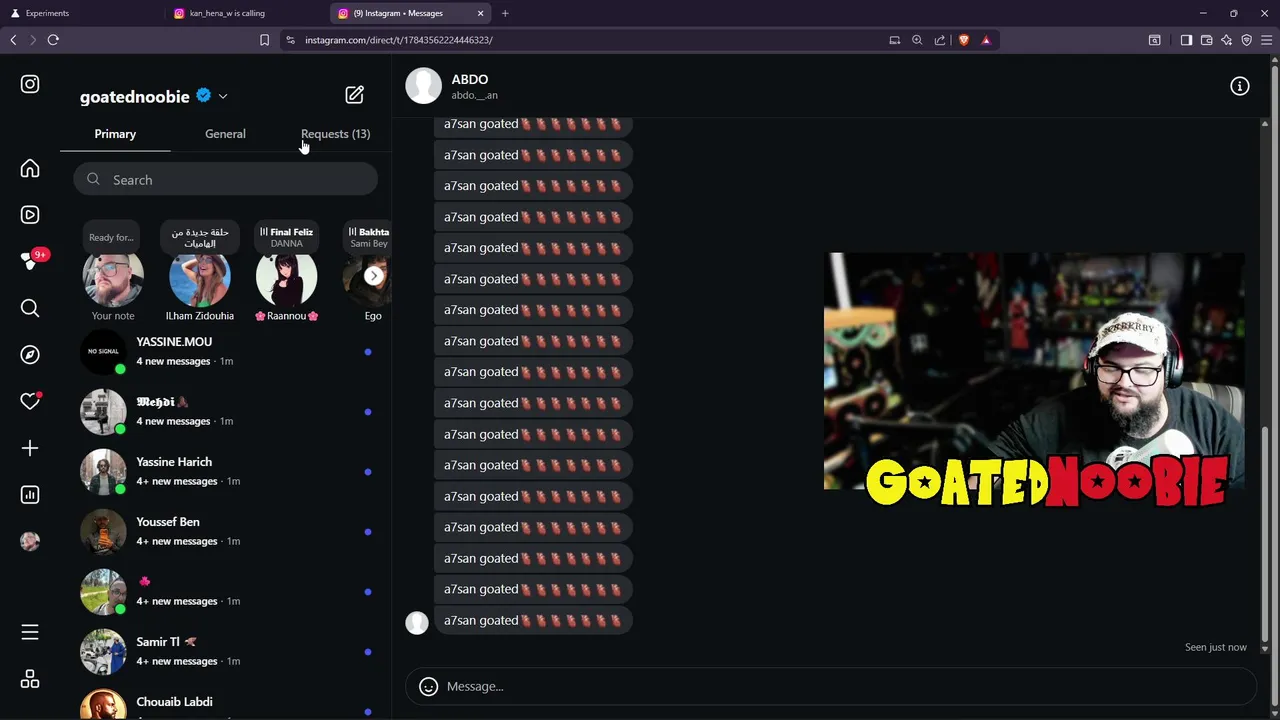1280x720 pixels.
Task: Open the Search magnifier in sidebar
Action: pos(30,308)
